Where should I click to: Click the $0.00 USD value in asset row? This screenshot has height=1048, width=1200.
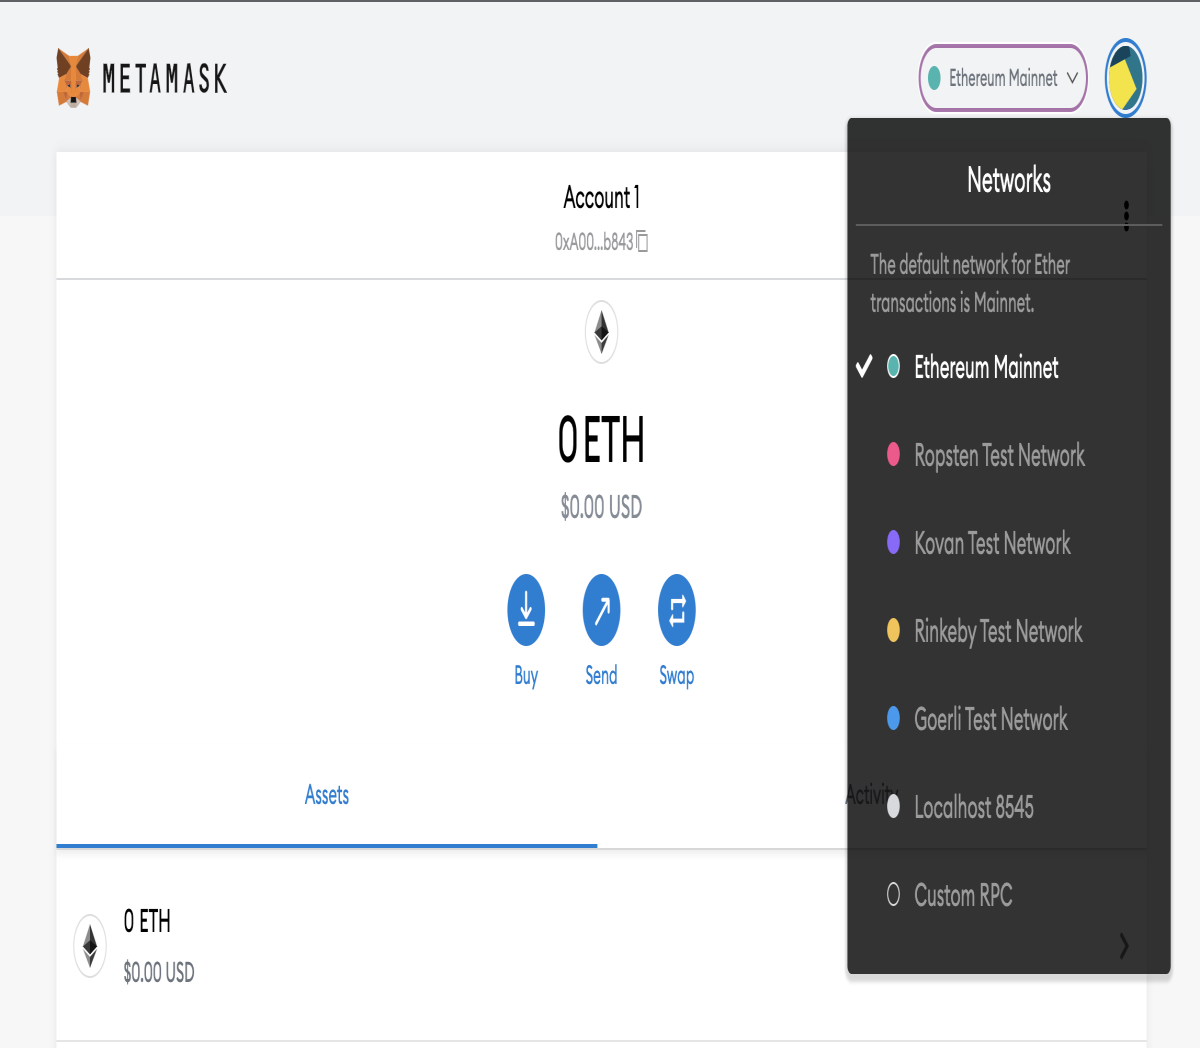tap(159, 972)
